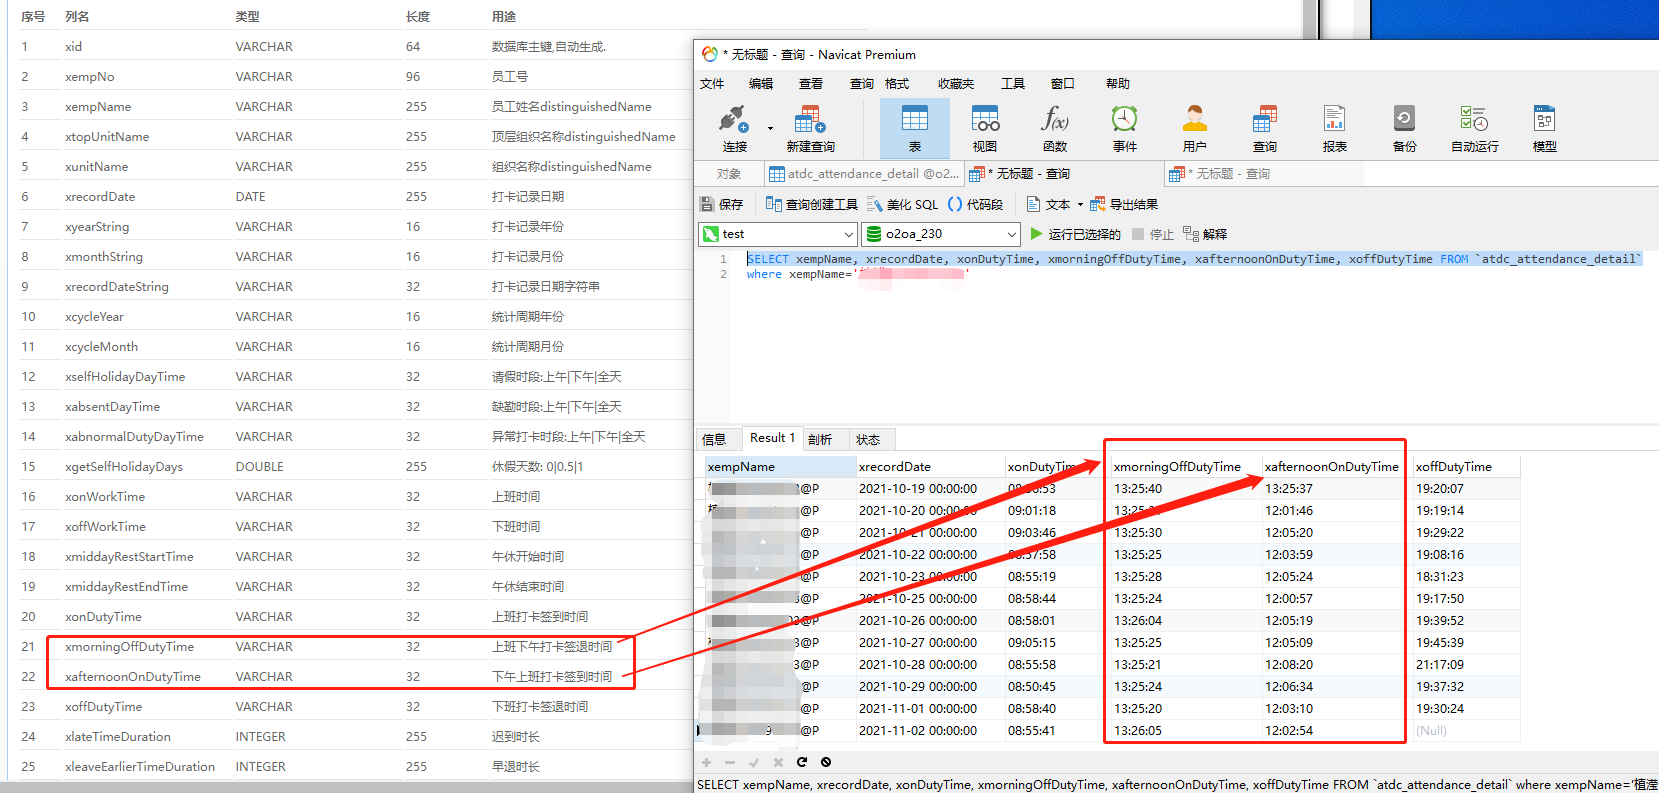Switch to atdc_attendance_detail table tab
This screenshot has width=1659, height=793.
click(x=864, y=174)
